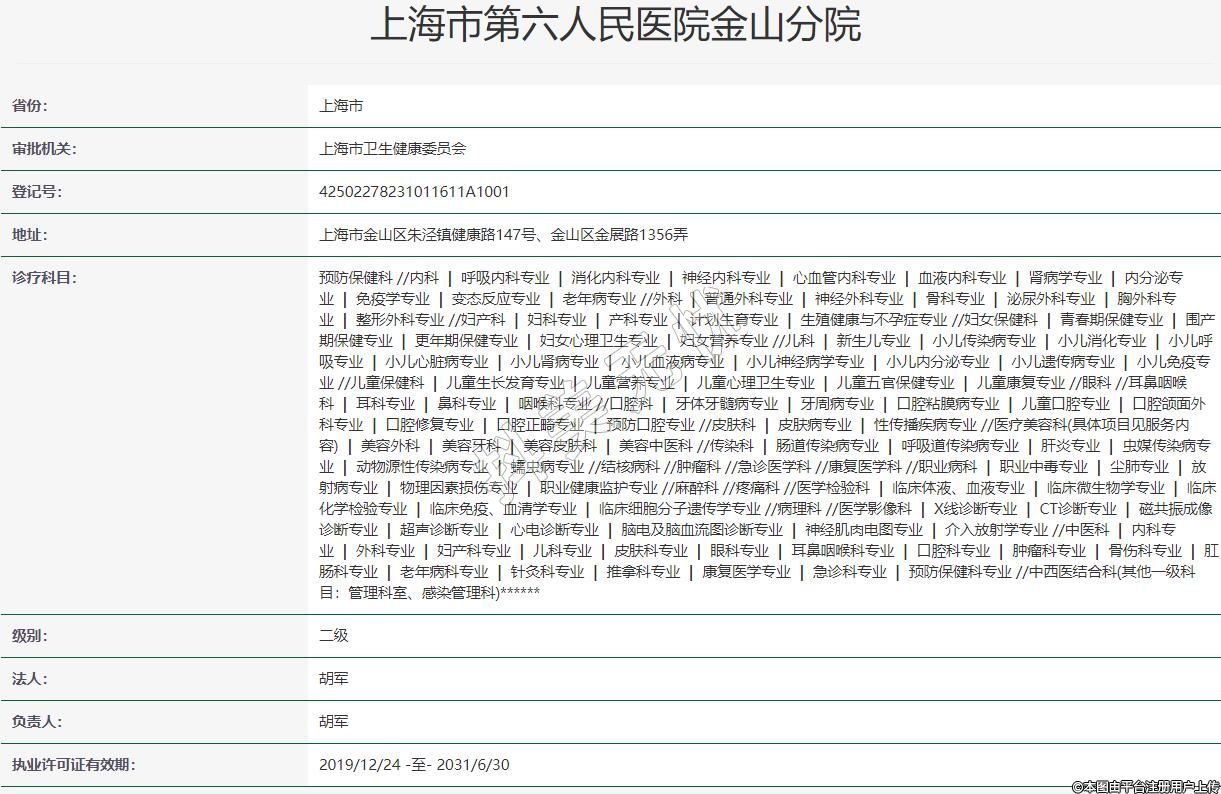
Task: Click the hospital title 上海市第六人民医院金山分院
Action: 615,25
